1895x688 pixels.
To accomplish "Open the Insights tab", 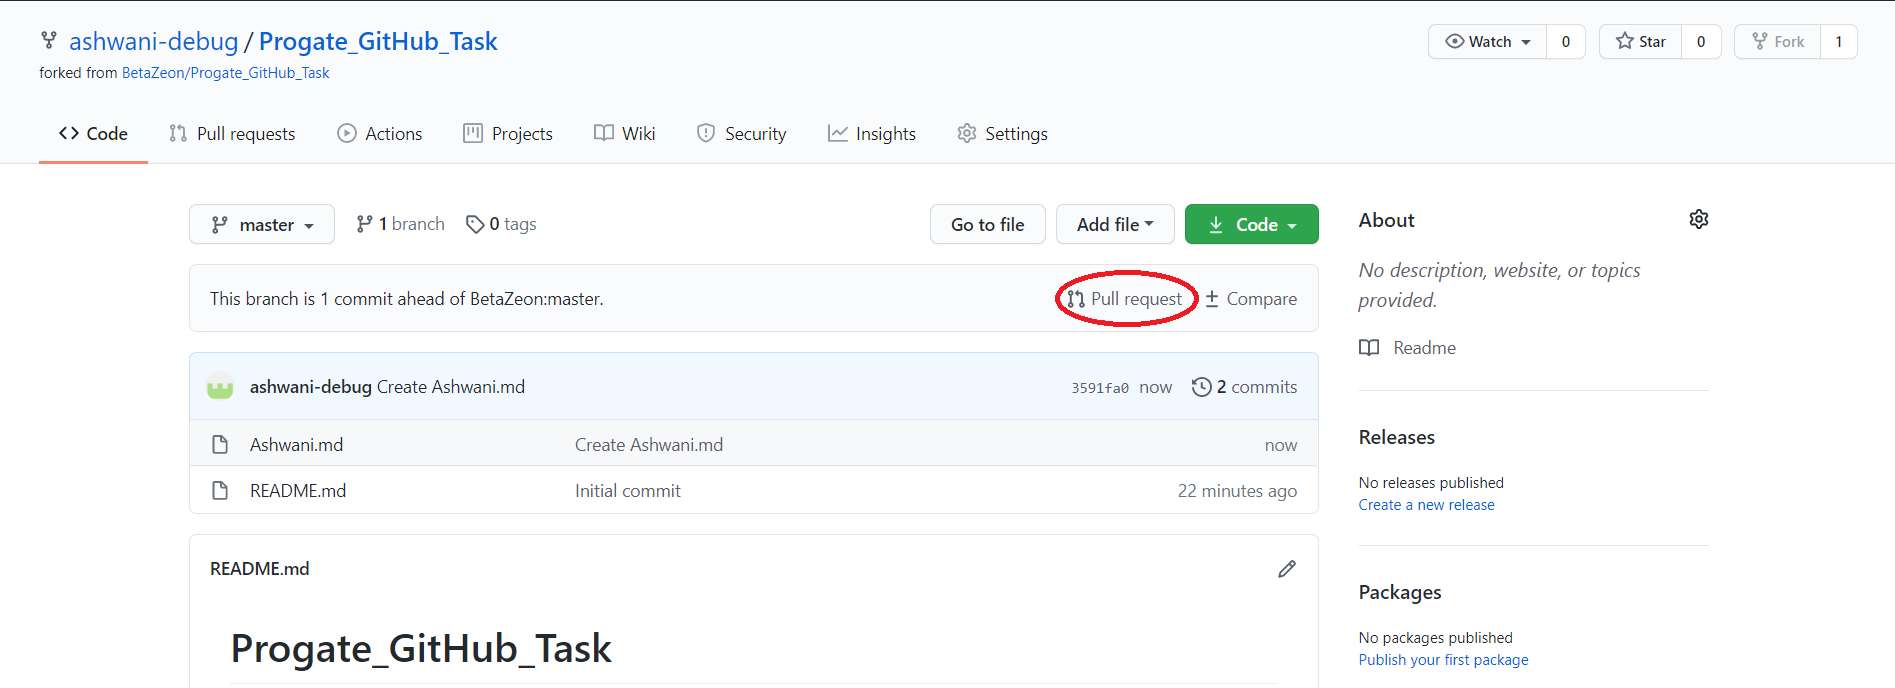I will pos(871,134).
